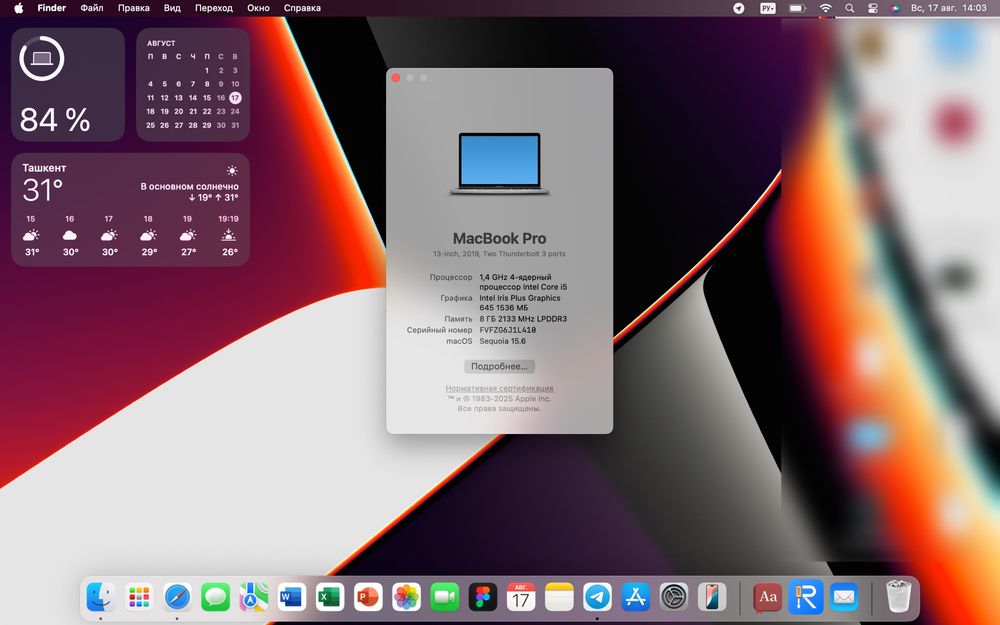Screen dimensions: 1000x625
Task: Click the MacBook Pro laptop image
Action: coord(499,164)
